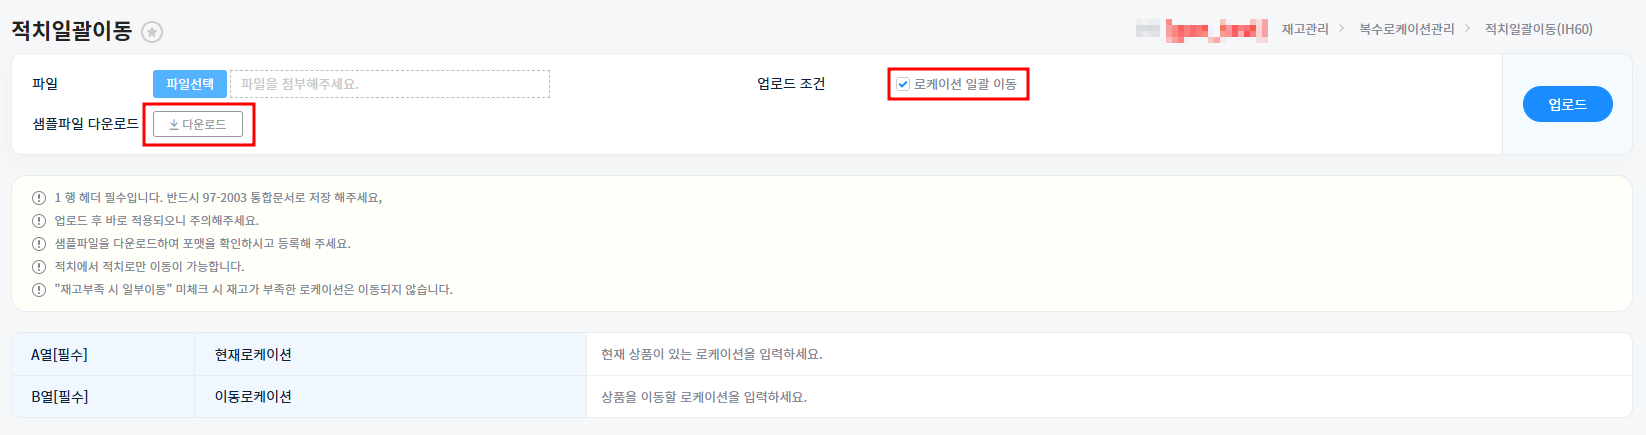Open 재고관리 in the breadcrumb
1646x435 pixels.
1305,29
